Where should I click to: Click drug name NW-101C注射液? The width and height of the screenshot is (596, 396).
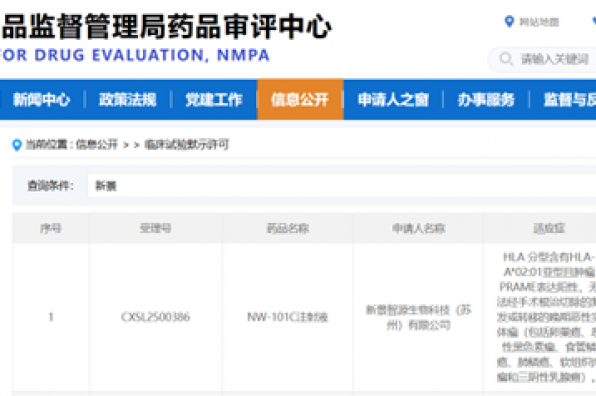[x=288, y=317]
